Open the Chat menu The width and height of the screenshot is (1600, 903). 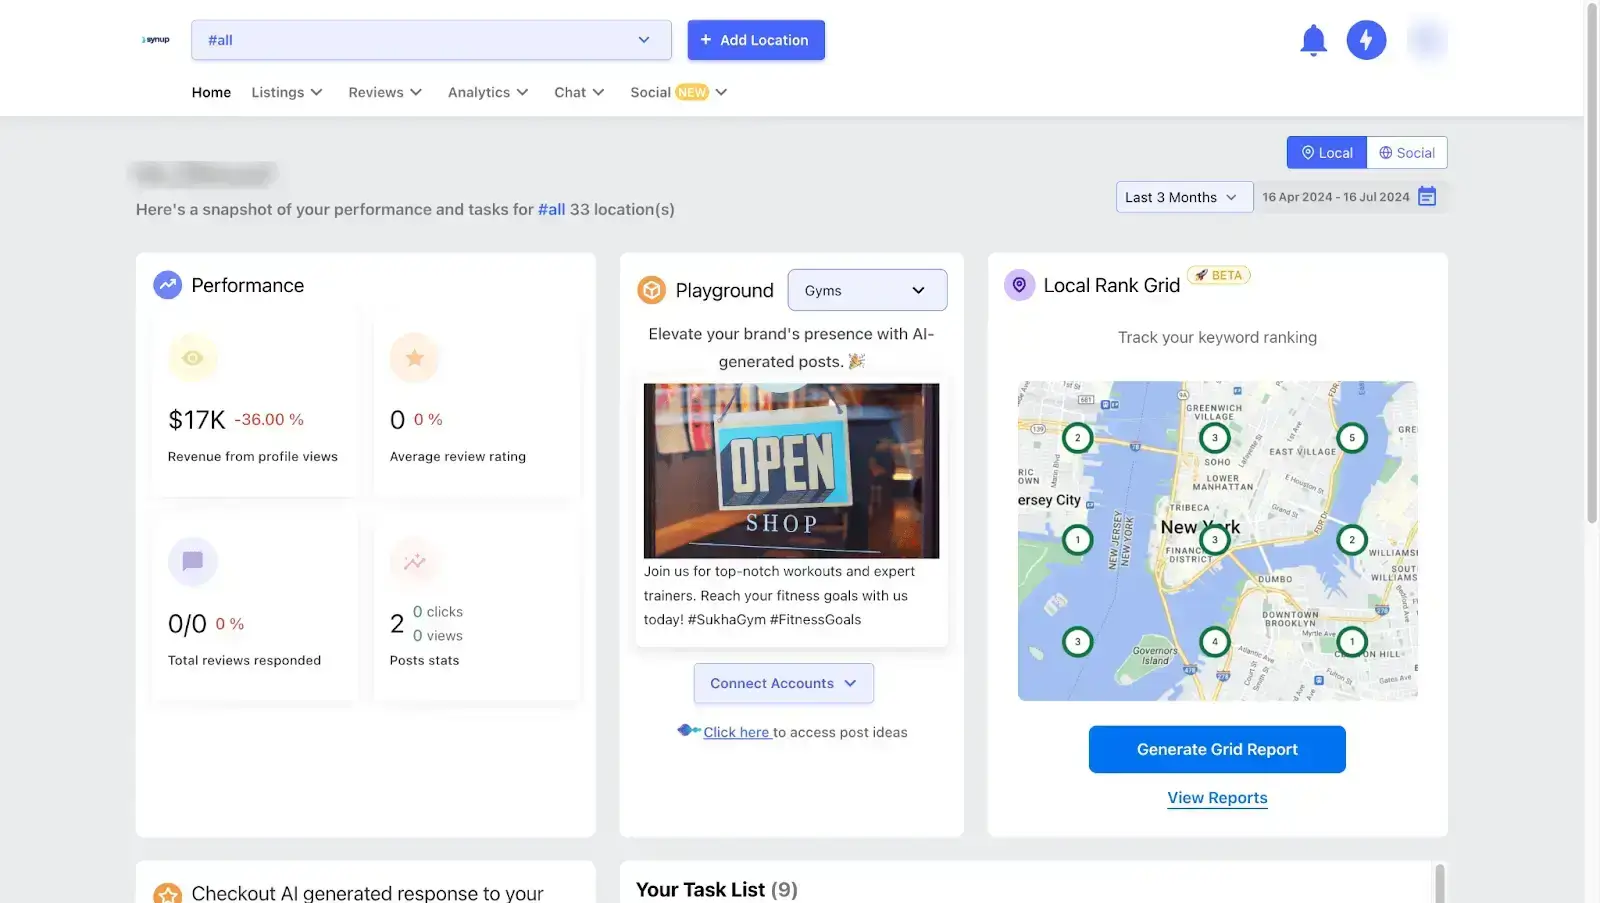(x=579, y=92)
